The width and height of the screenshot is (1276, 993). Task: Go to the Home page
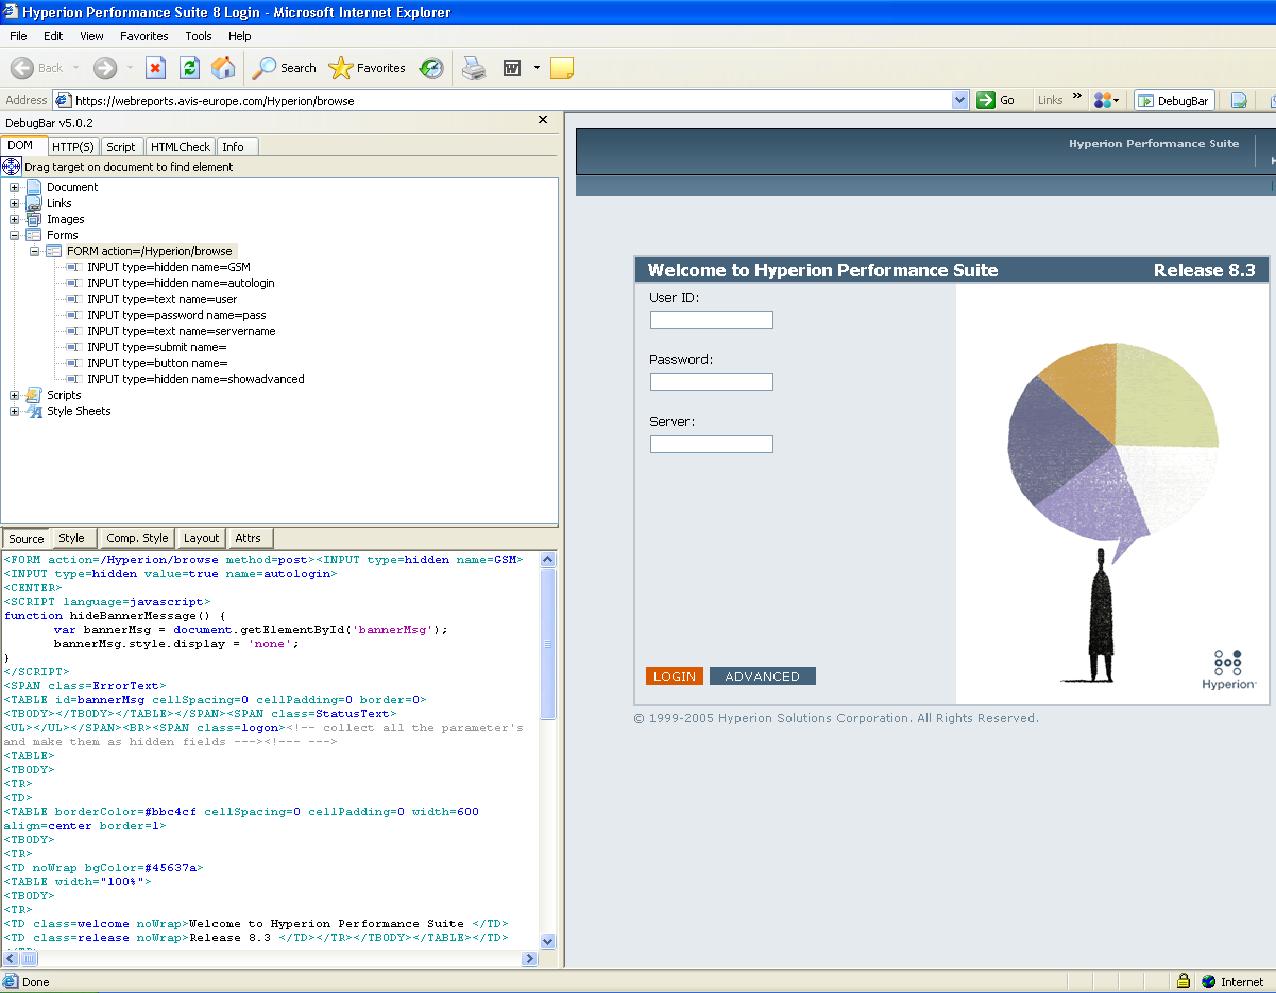[224, 68]
